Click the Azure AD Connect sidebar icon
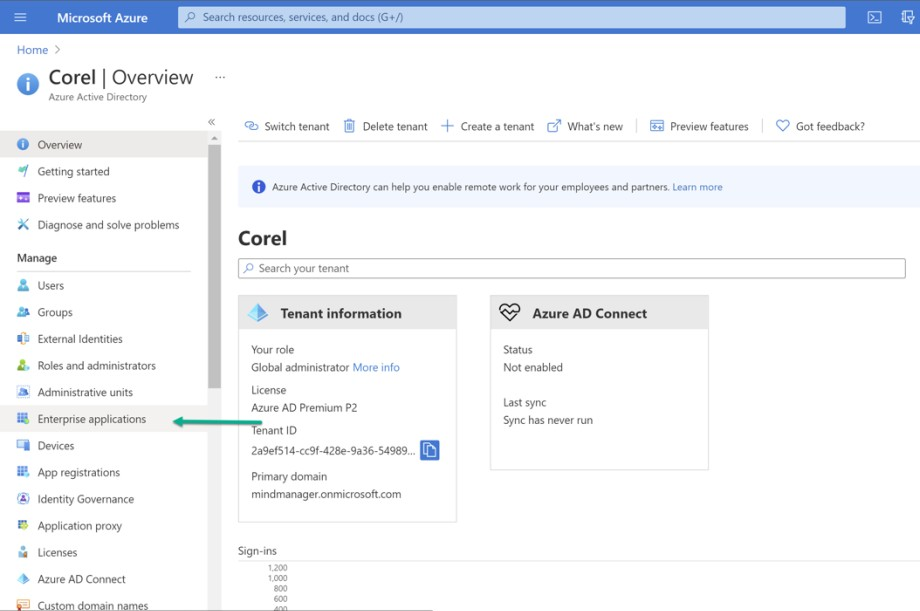Screen dimensions: 920x611 (23, 579)
